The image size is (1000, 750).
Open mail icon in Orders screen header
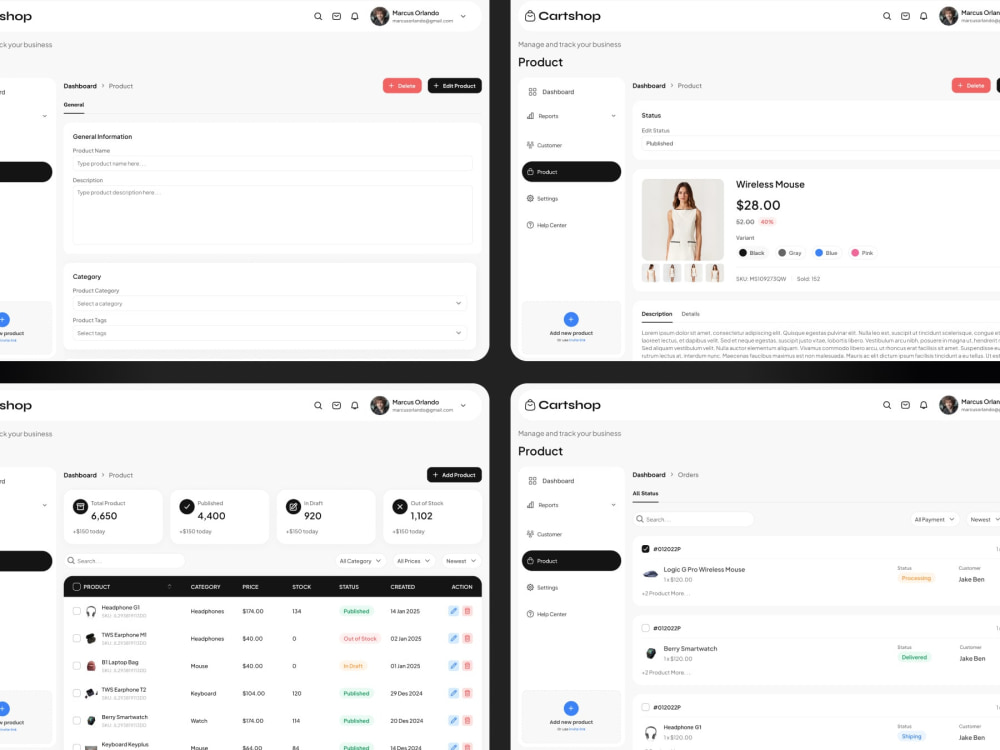(905, 405)
